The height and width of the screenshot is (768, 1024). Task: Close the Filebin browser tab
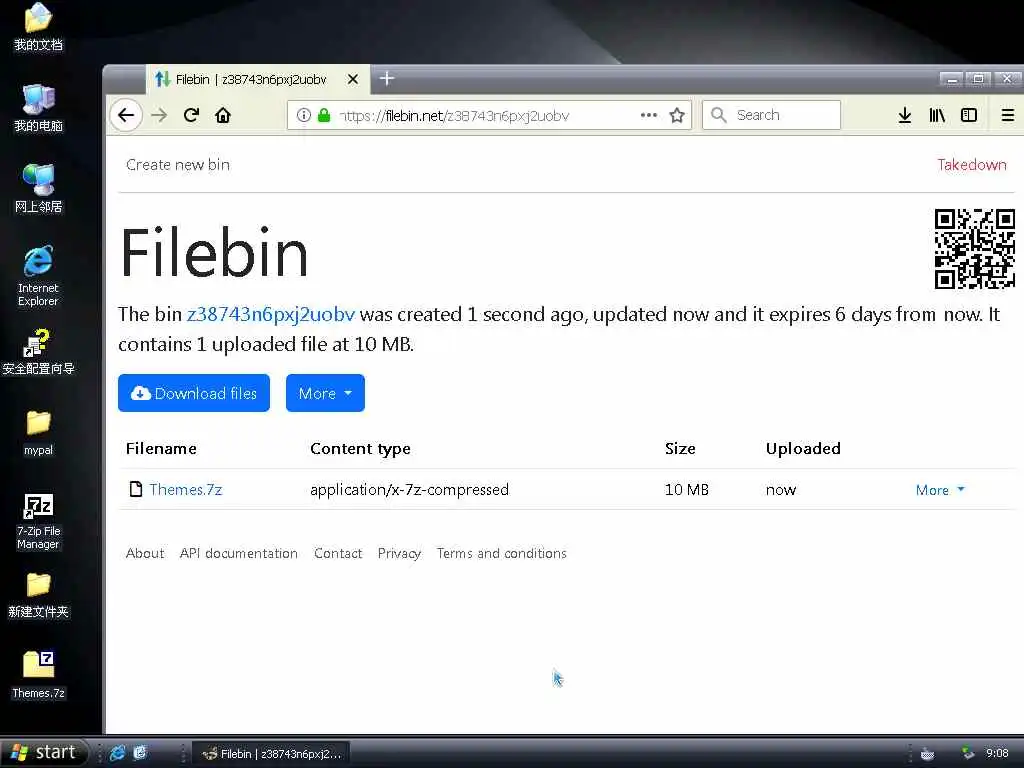click(x=353, y=79)
